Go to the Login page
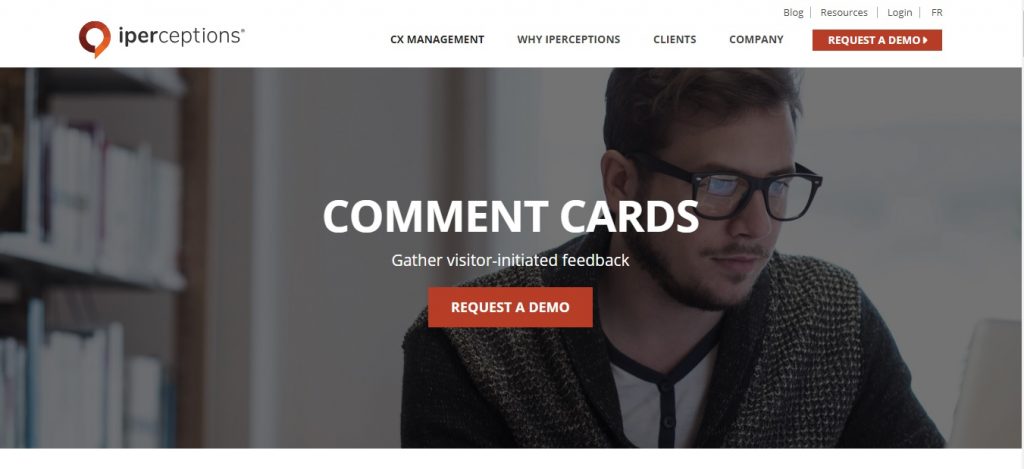 click(899, 12)
